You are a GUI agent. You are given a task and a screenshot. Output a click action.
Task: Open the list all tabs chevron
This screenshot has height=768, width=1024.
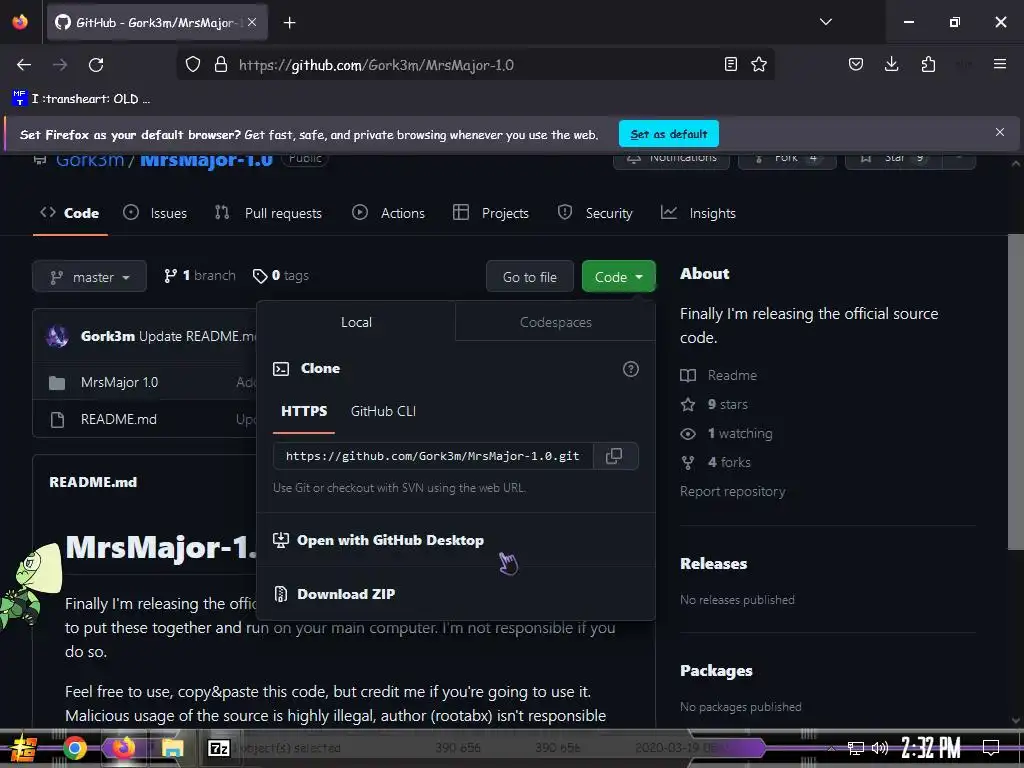click(x=825, y=22)
